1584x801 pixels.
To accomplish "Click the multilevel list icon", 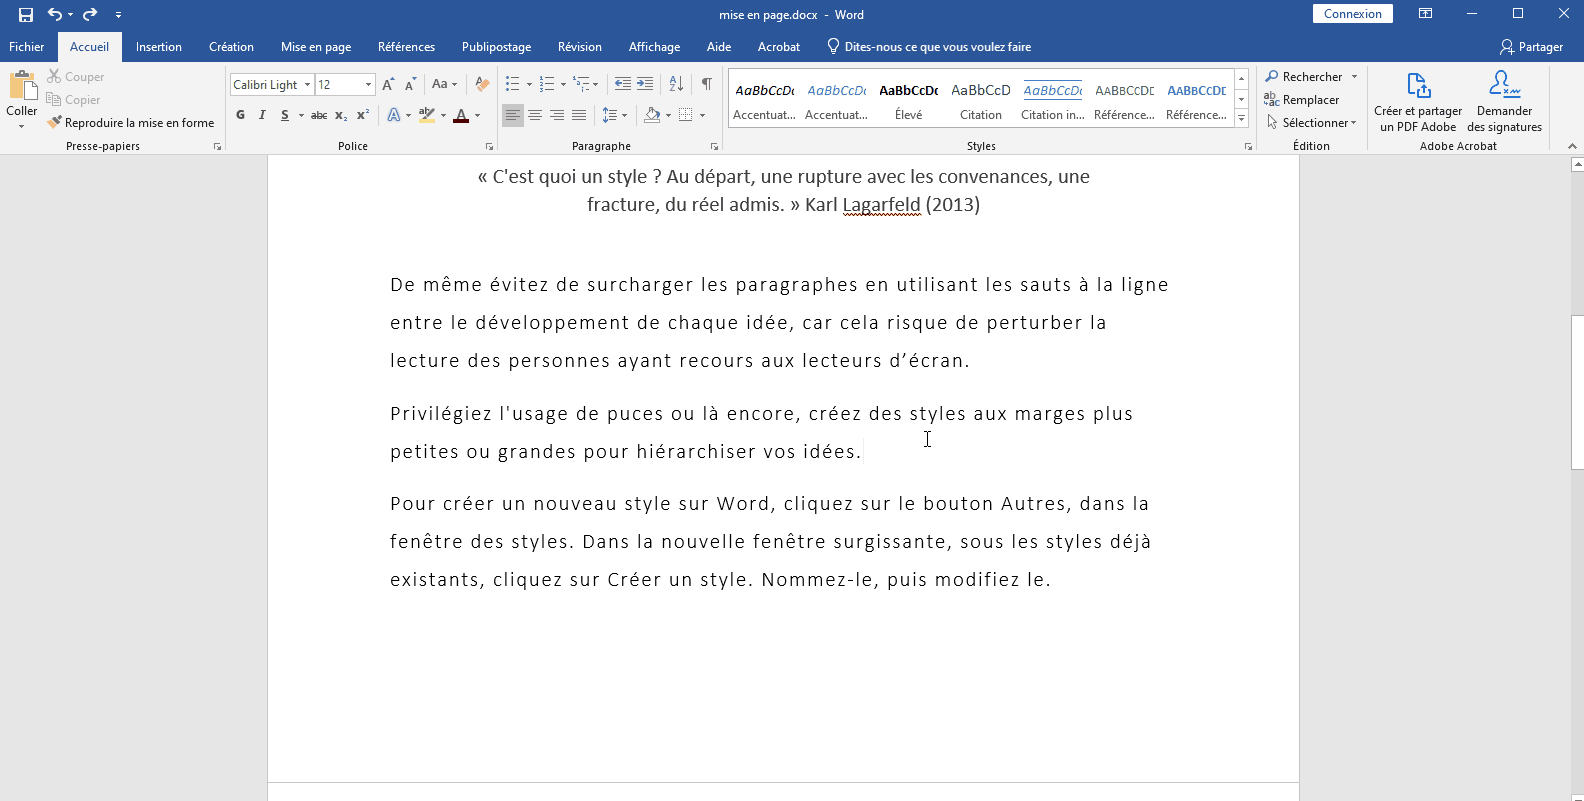I will [x=581, y=85].
